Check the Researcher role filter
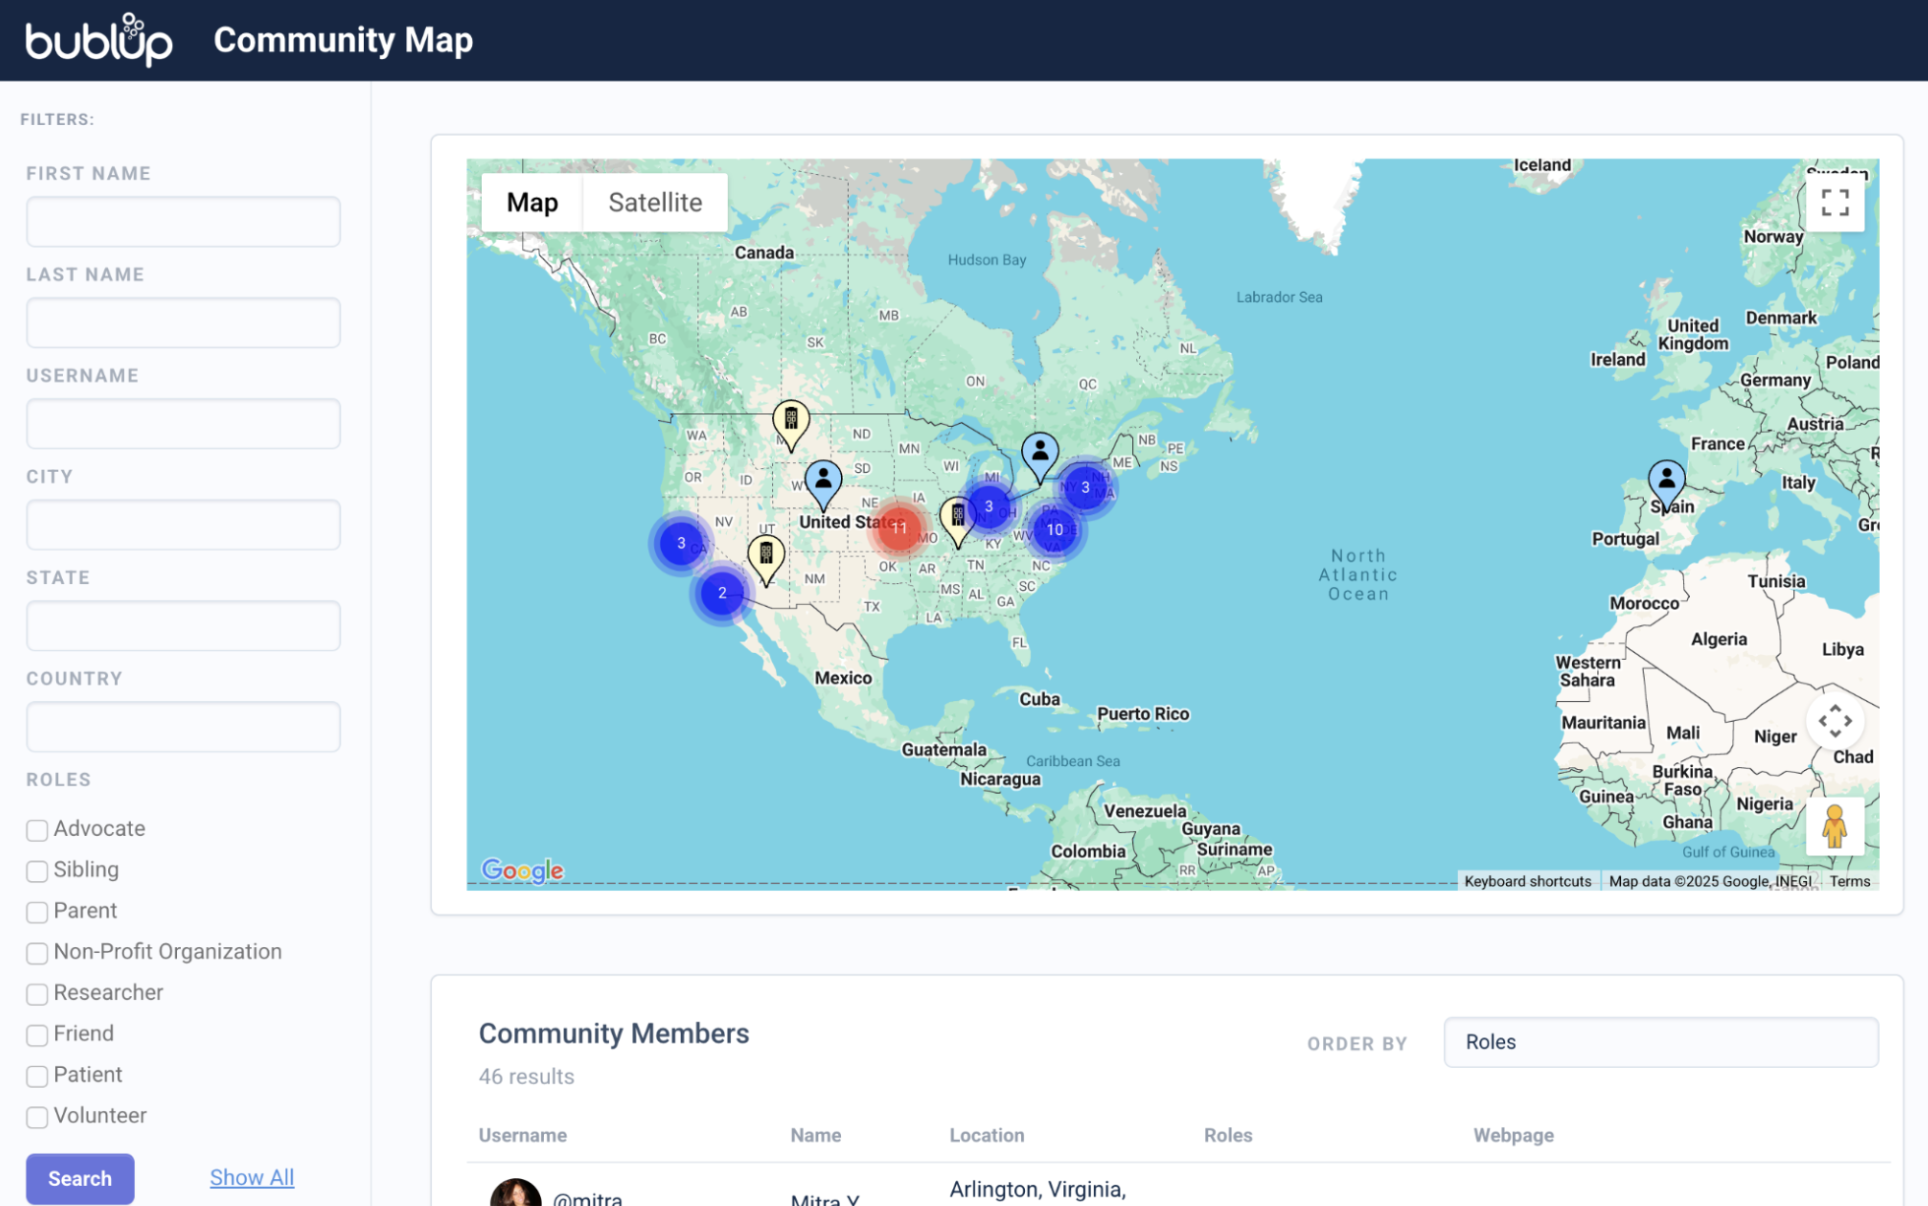The width and height of the screenshot is (1928, 1206). (x=37, y=994)
